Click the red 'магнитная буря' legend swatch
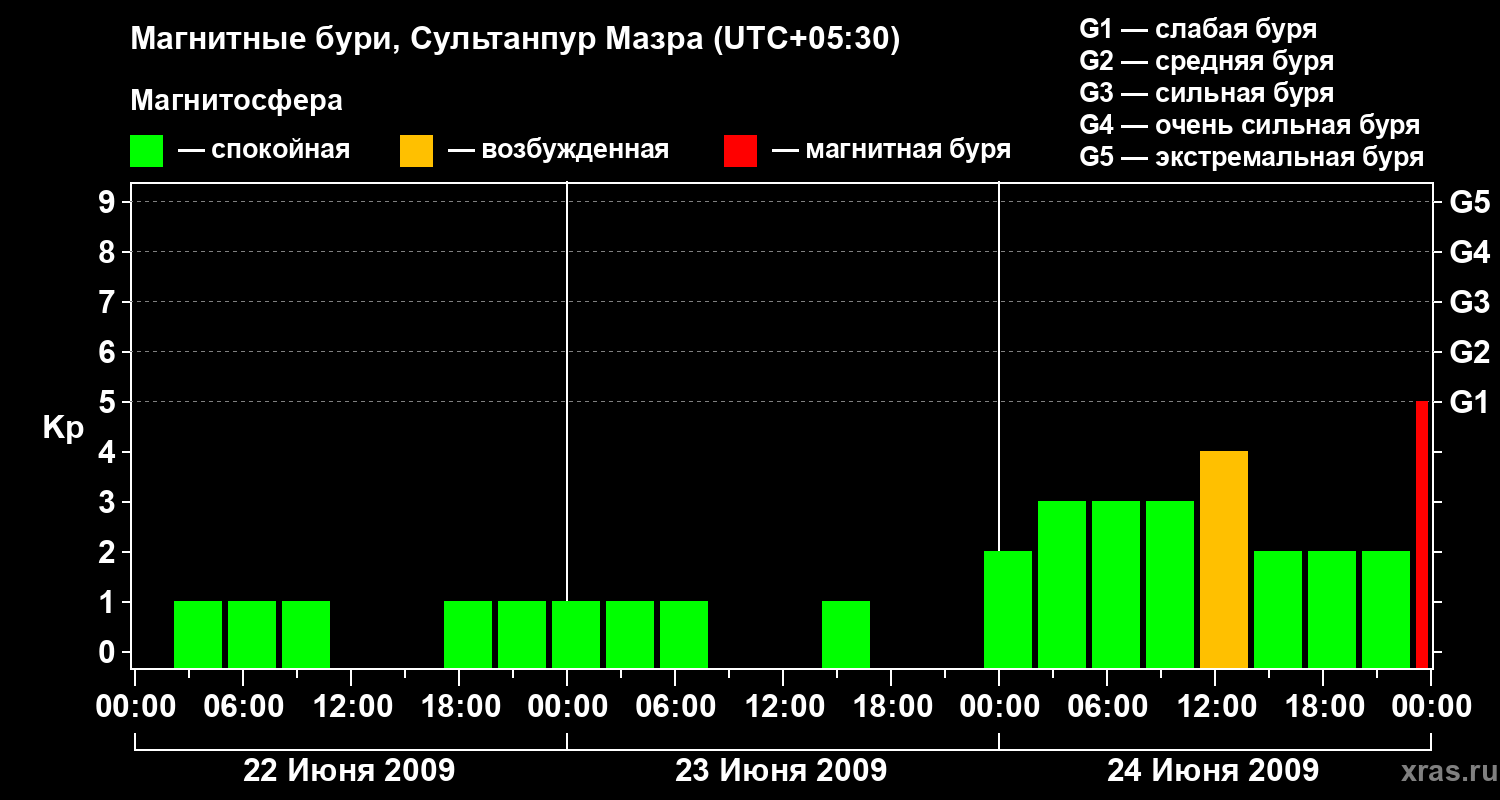Screen dimensions: 1500x800 740,151
